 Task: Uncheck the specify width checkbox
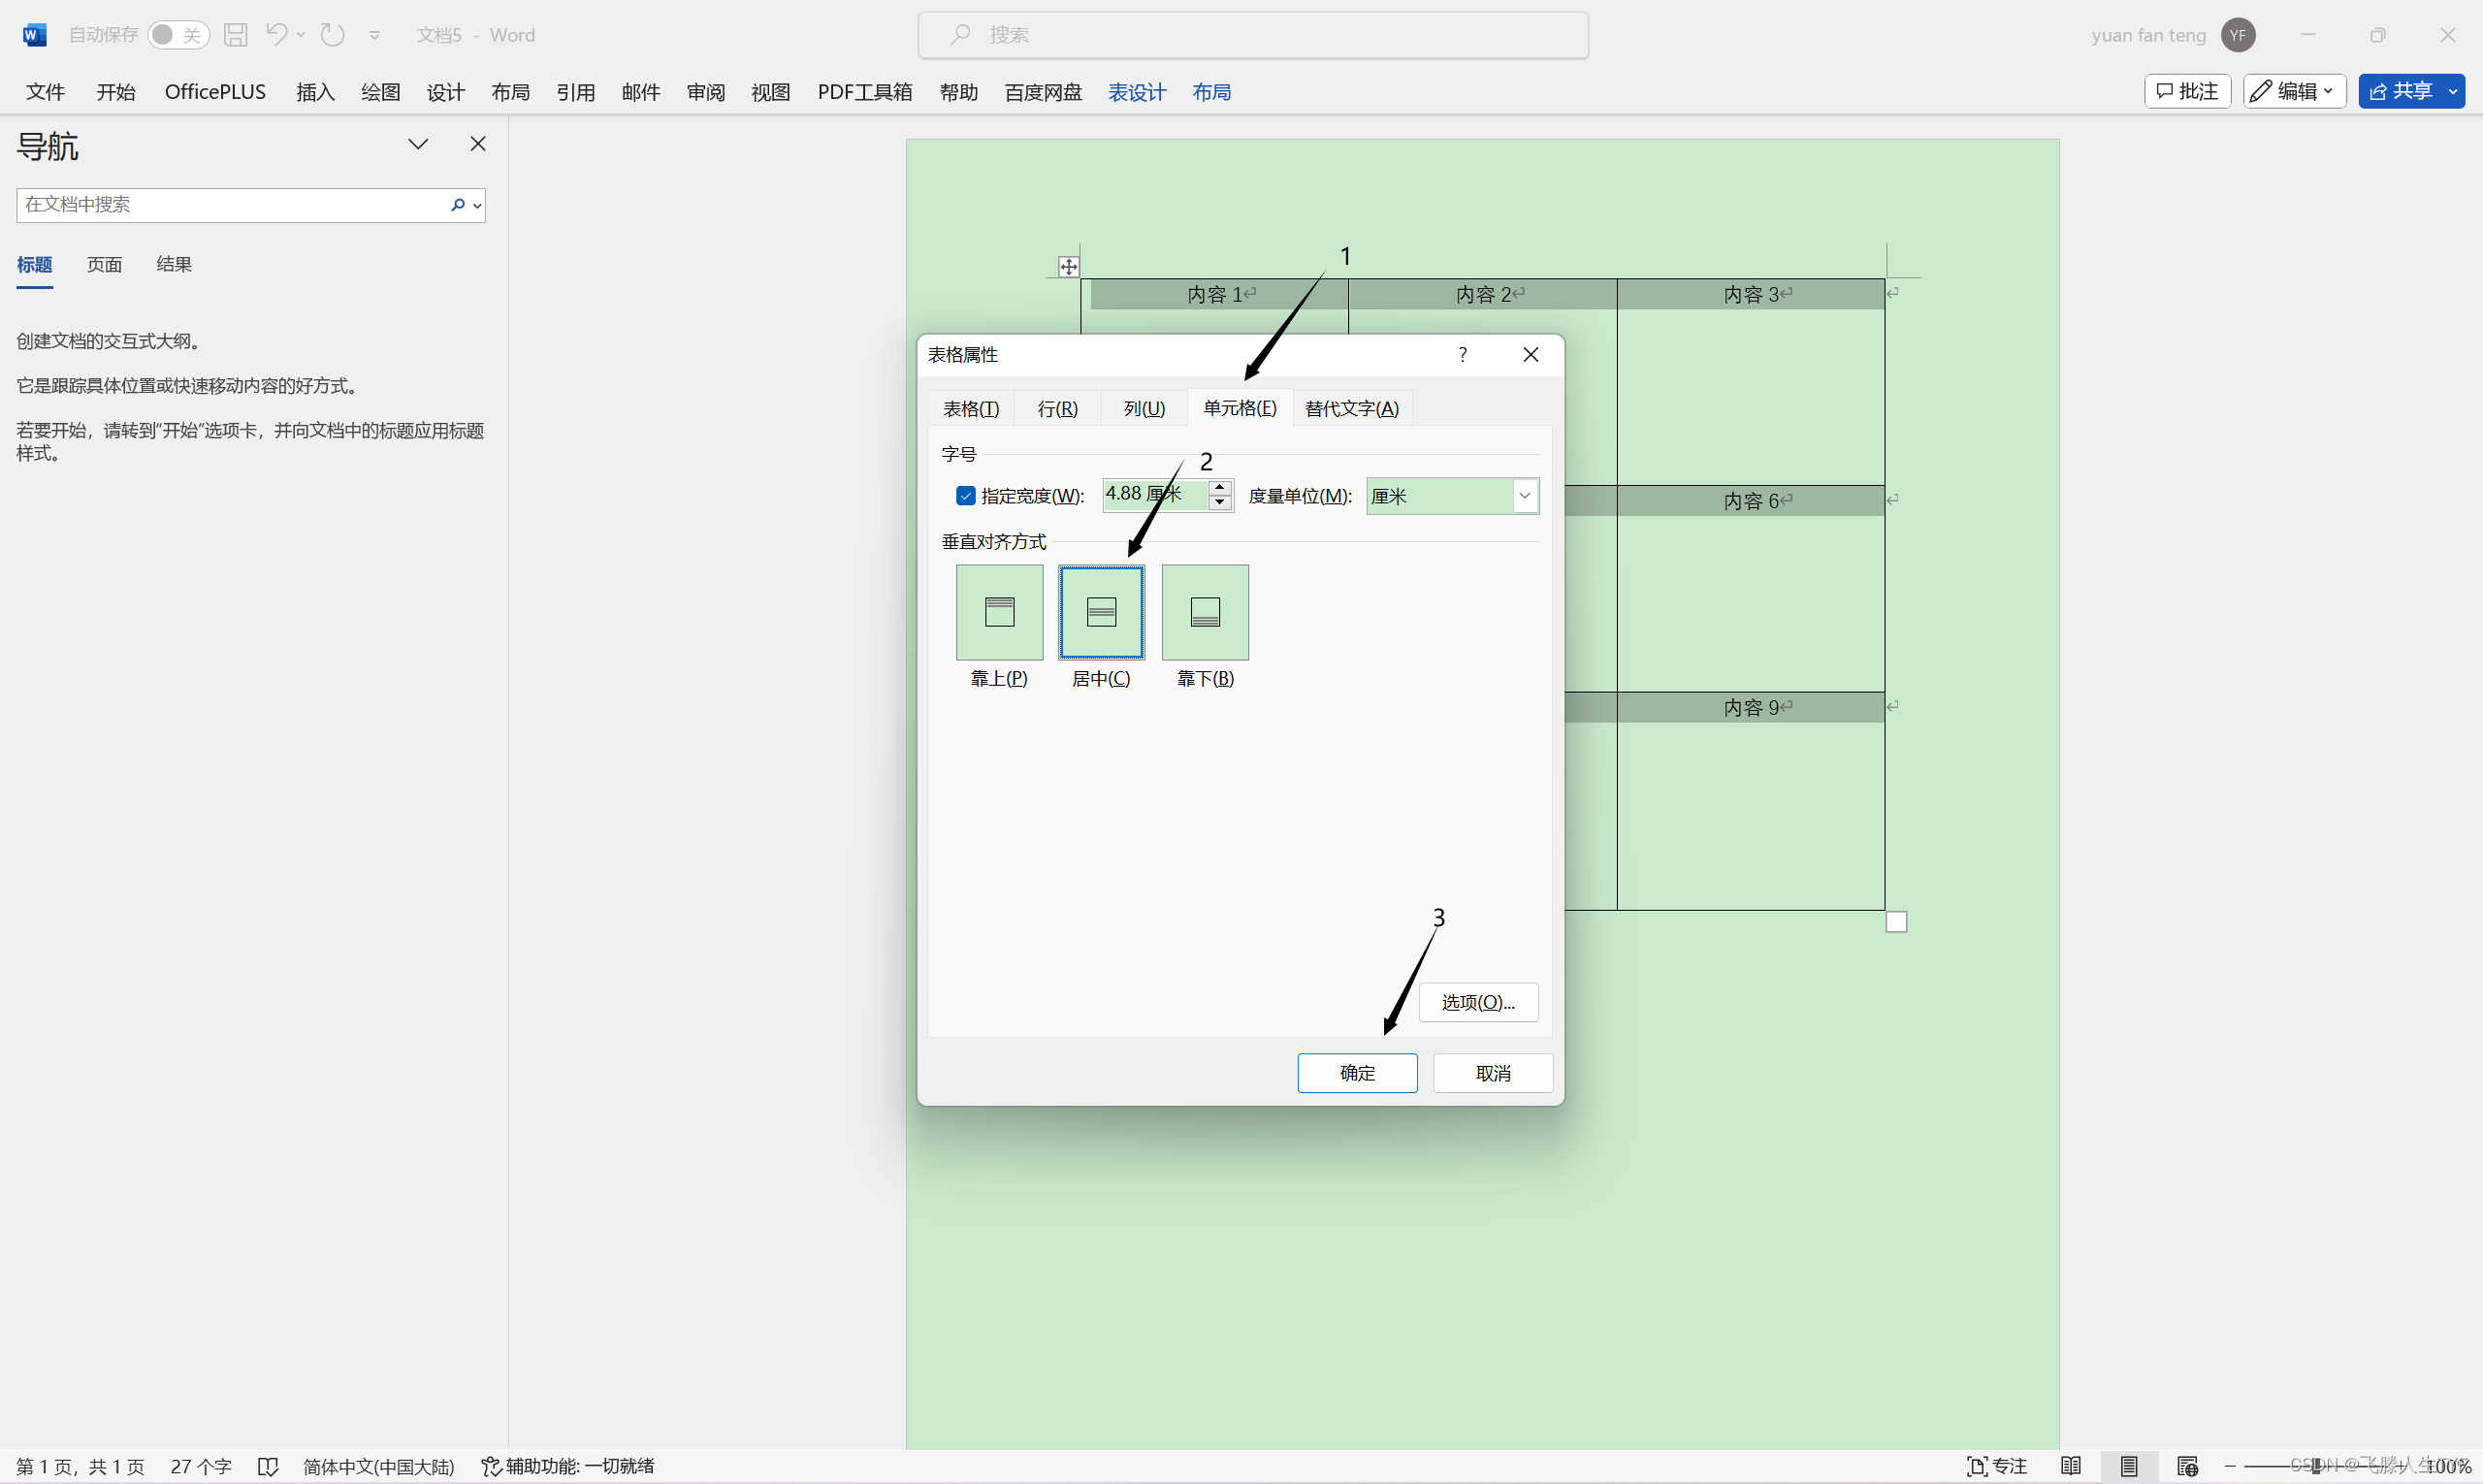[965, 496]
